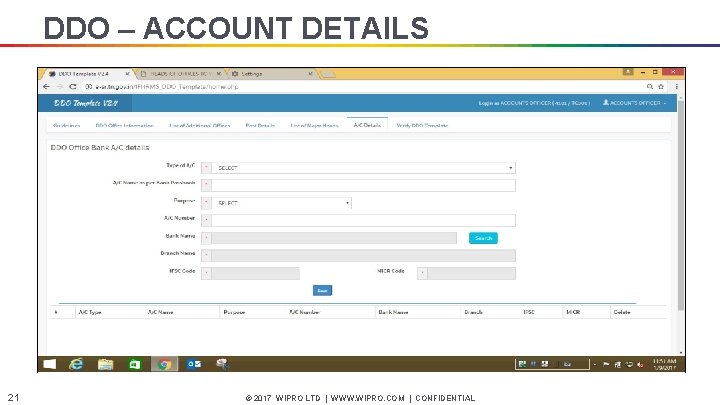Switch to the DDO Office Information tab
The height and width of the screenshot is (405, 720).
click(x=124, y=125)
